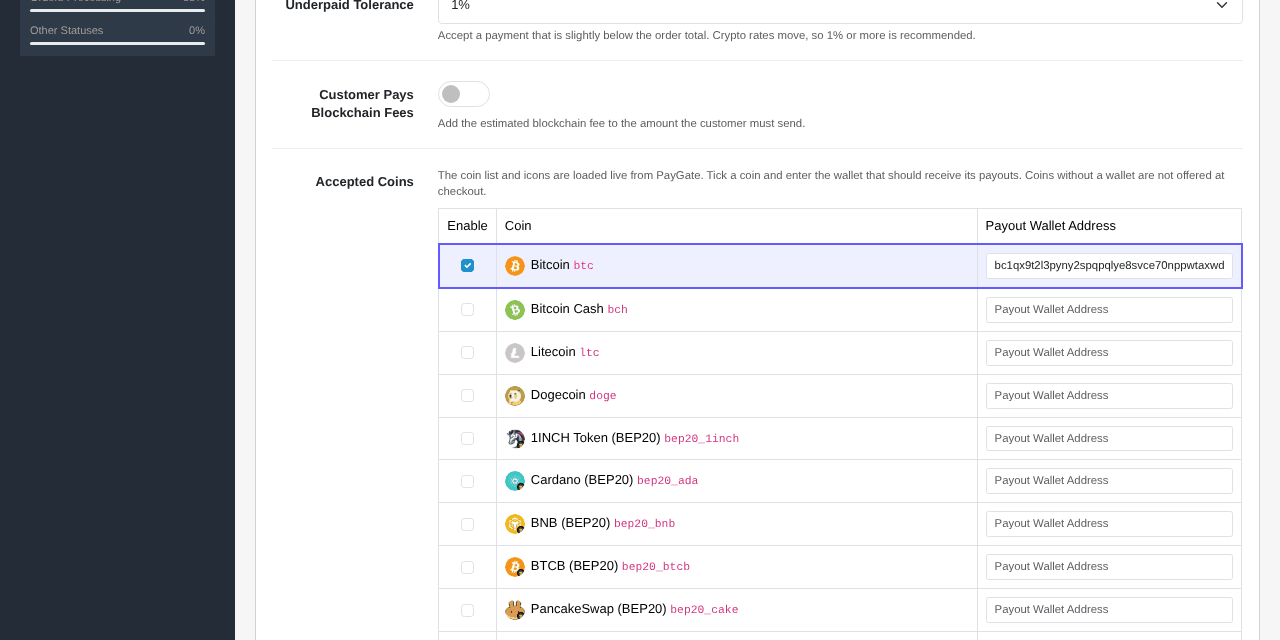Click the 1INCH Token unicorn icon
Viewport: 1280px width, 640px height.
(x=515, y=439)
